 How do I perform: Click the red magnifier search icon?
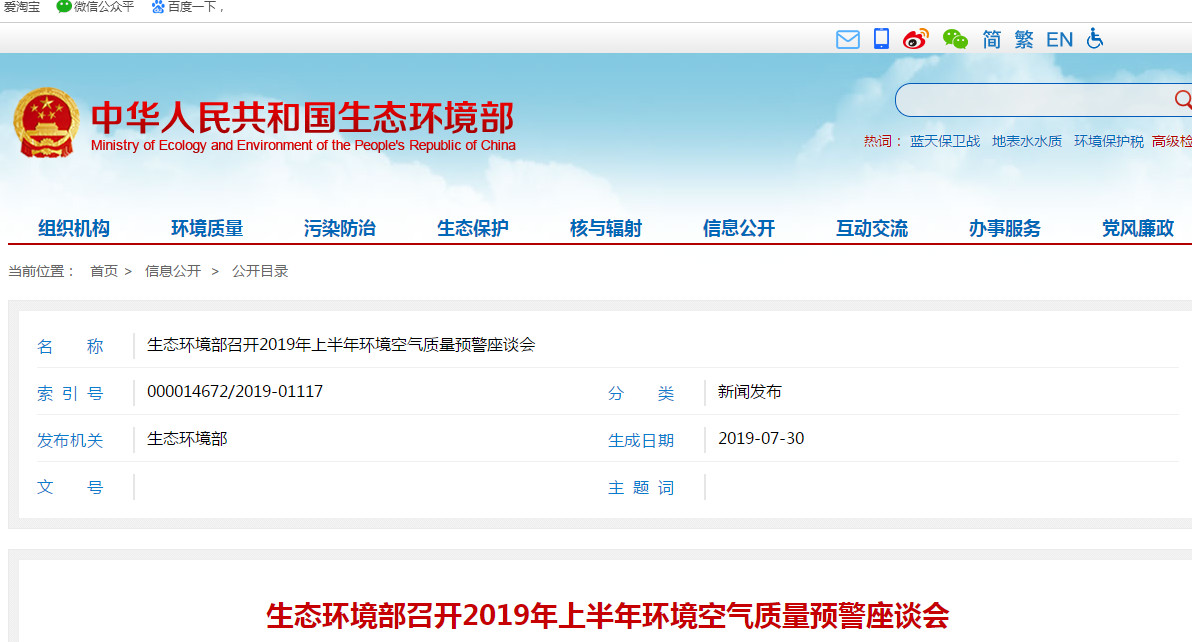pyautogui.click(x=1182, y=99)
